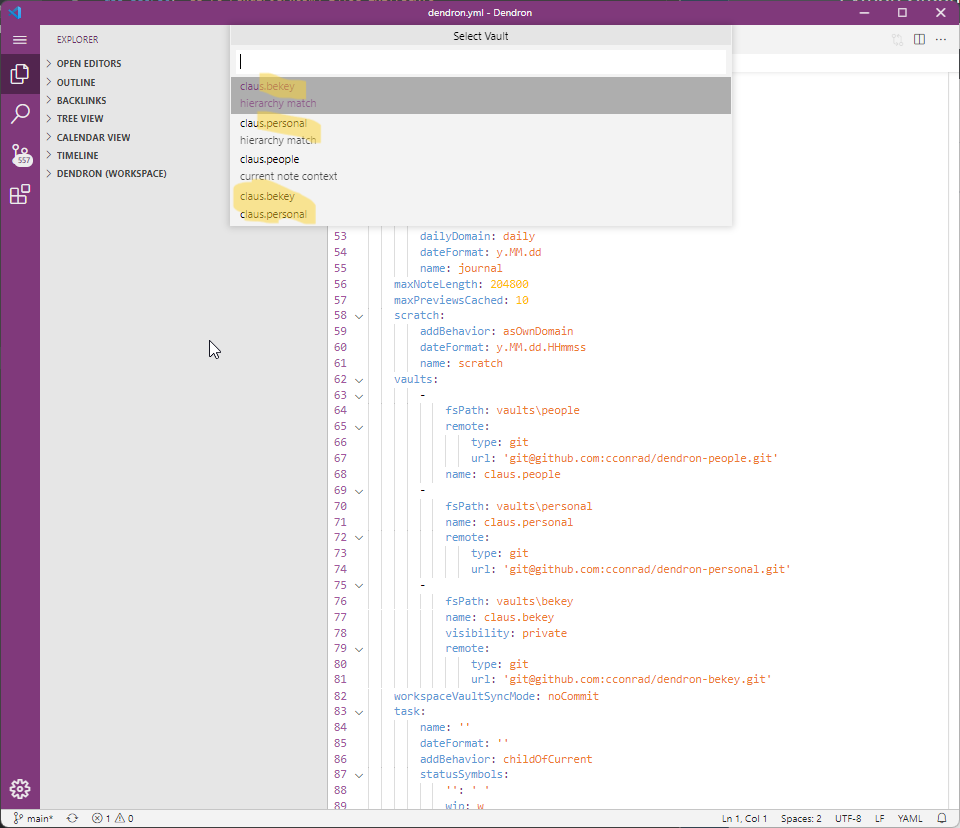The height and width of the screenshot is (828, 960).
Task: Click the editor more actions ellipsis icon
Action: pos(939,40)
